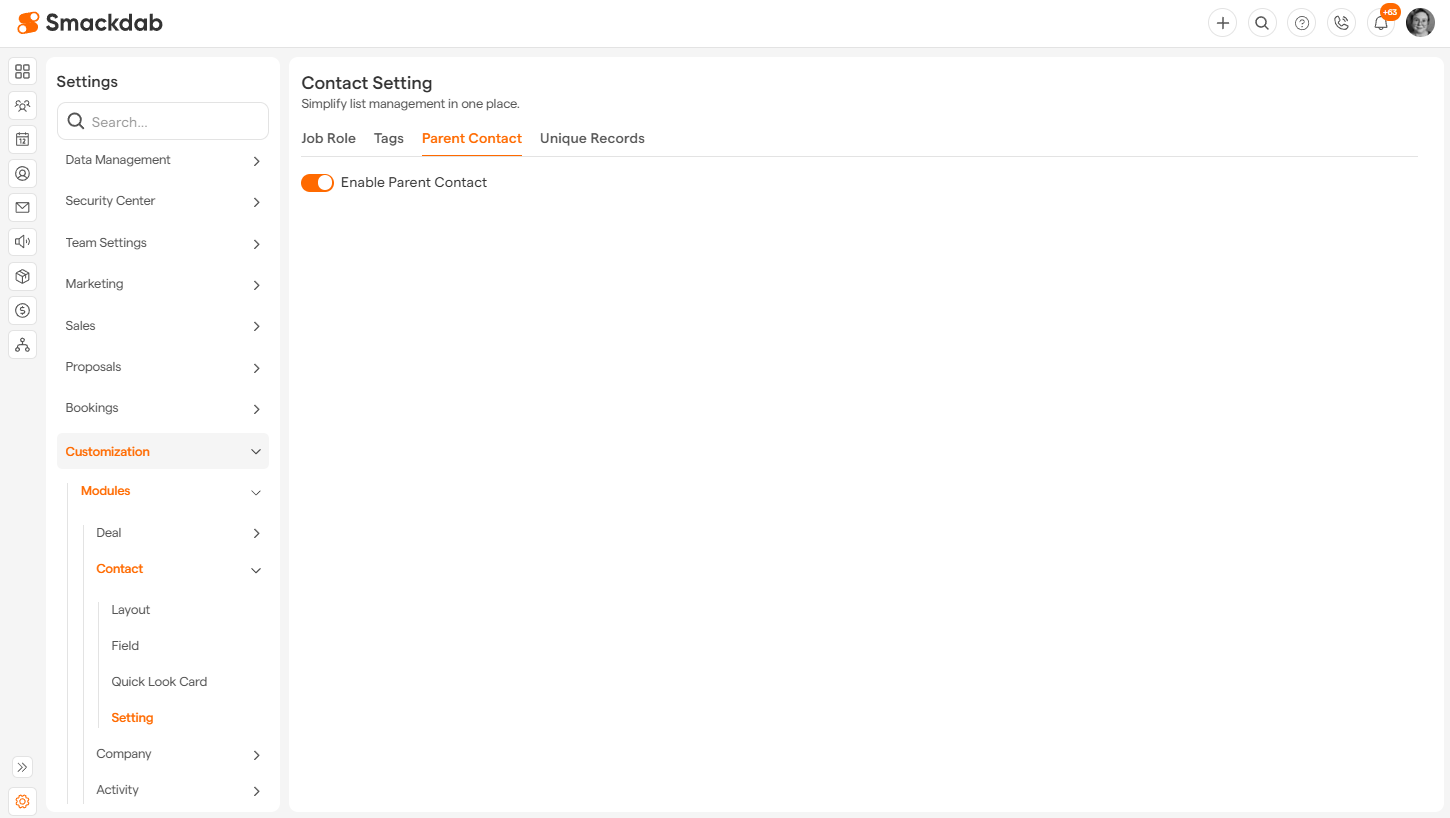This screenshot has width=1450, height=818.
Task: Open the phone call icon in header
Action: point(1341,23)
